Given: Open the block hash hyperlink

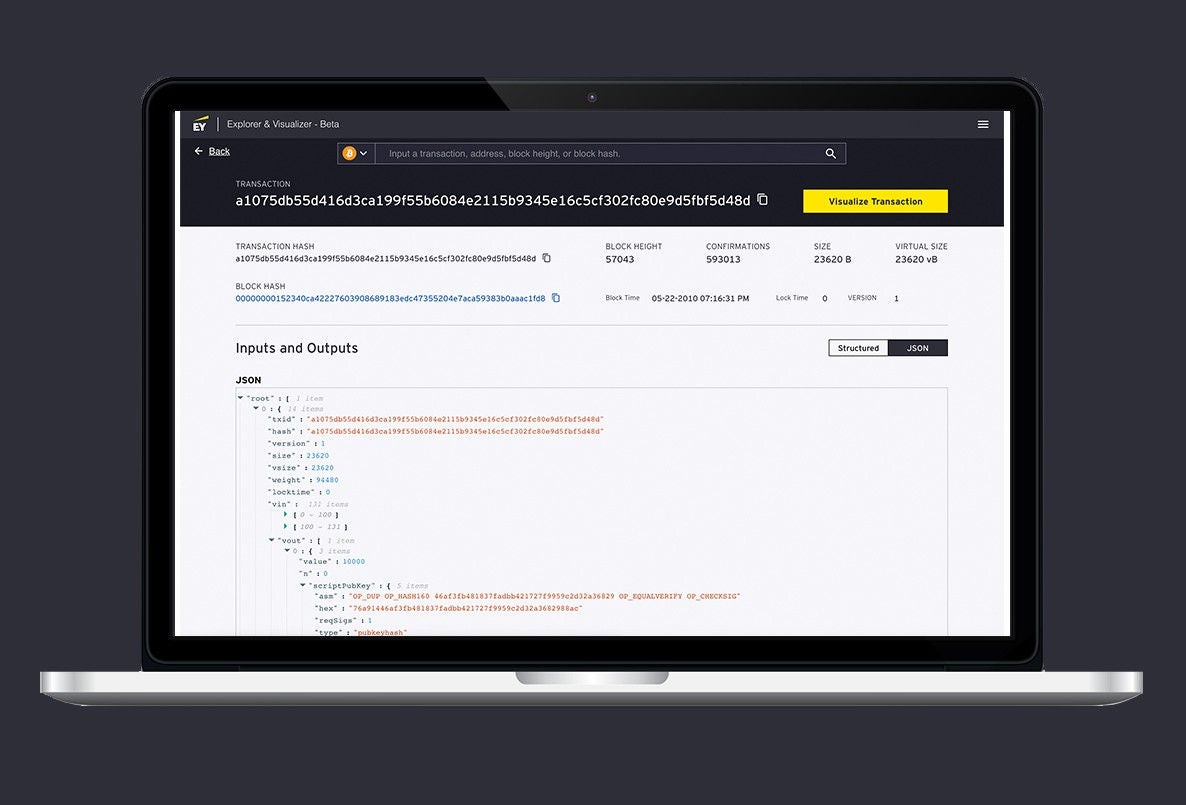Looking at the screenshot, I should point(390,298).
